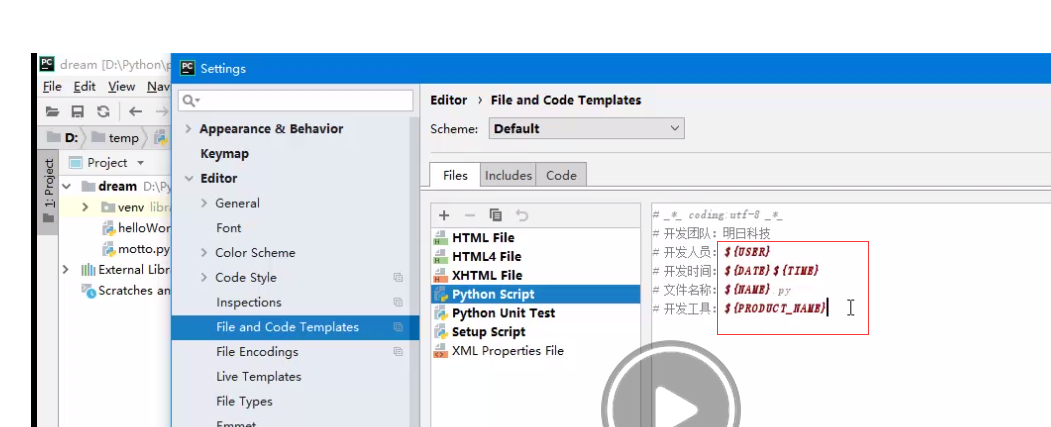Click the remove template minus icon
Image resolution: width=1051 pixels, height=427 pixels.
[x=469, y=215]
